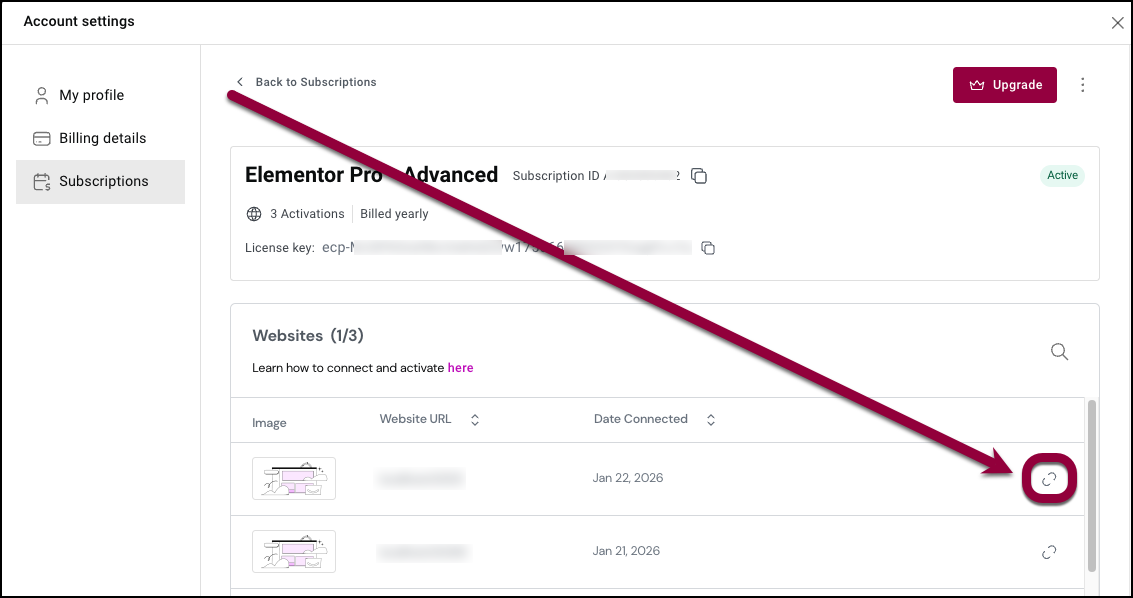Click the search icon in Websites section
Image resolution: width=1133 pixels, height=598 pixels.
[x=1059, y=351]
